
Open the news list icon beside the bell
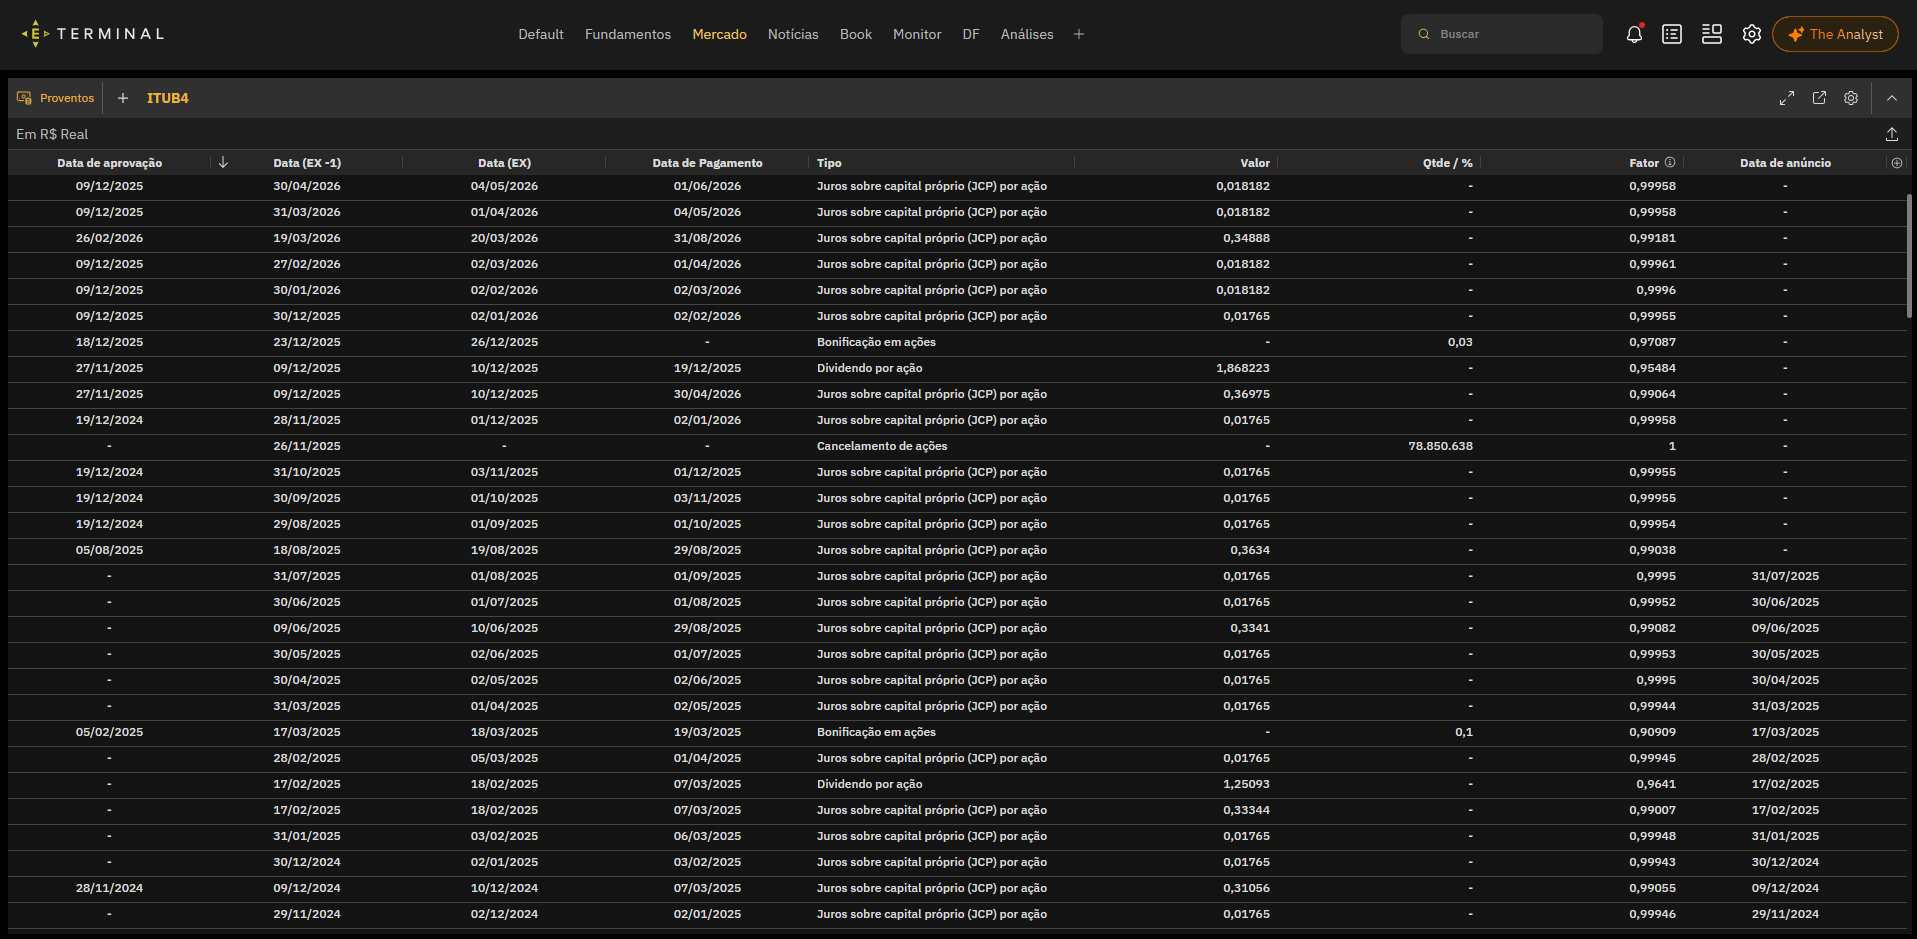point(1672,34)
